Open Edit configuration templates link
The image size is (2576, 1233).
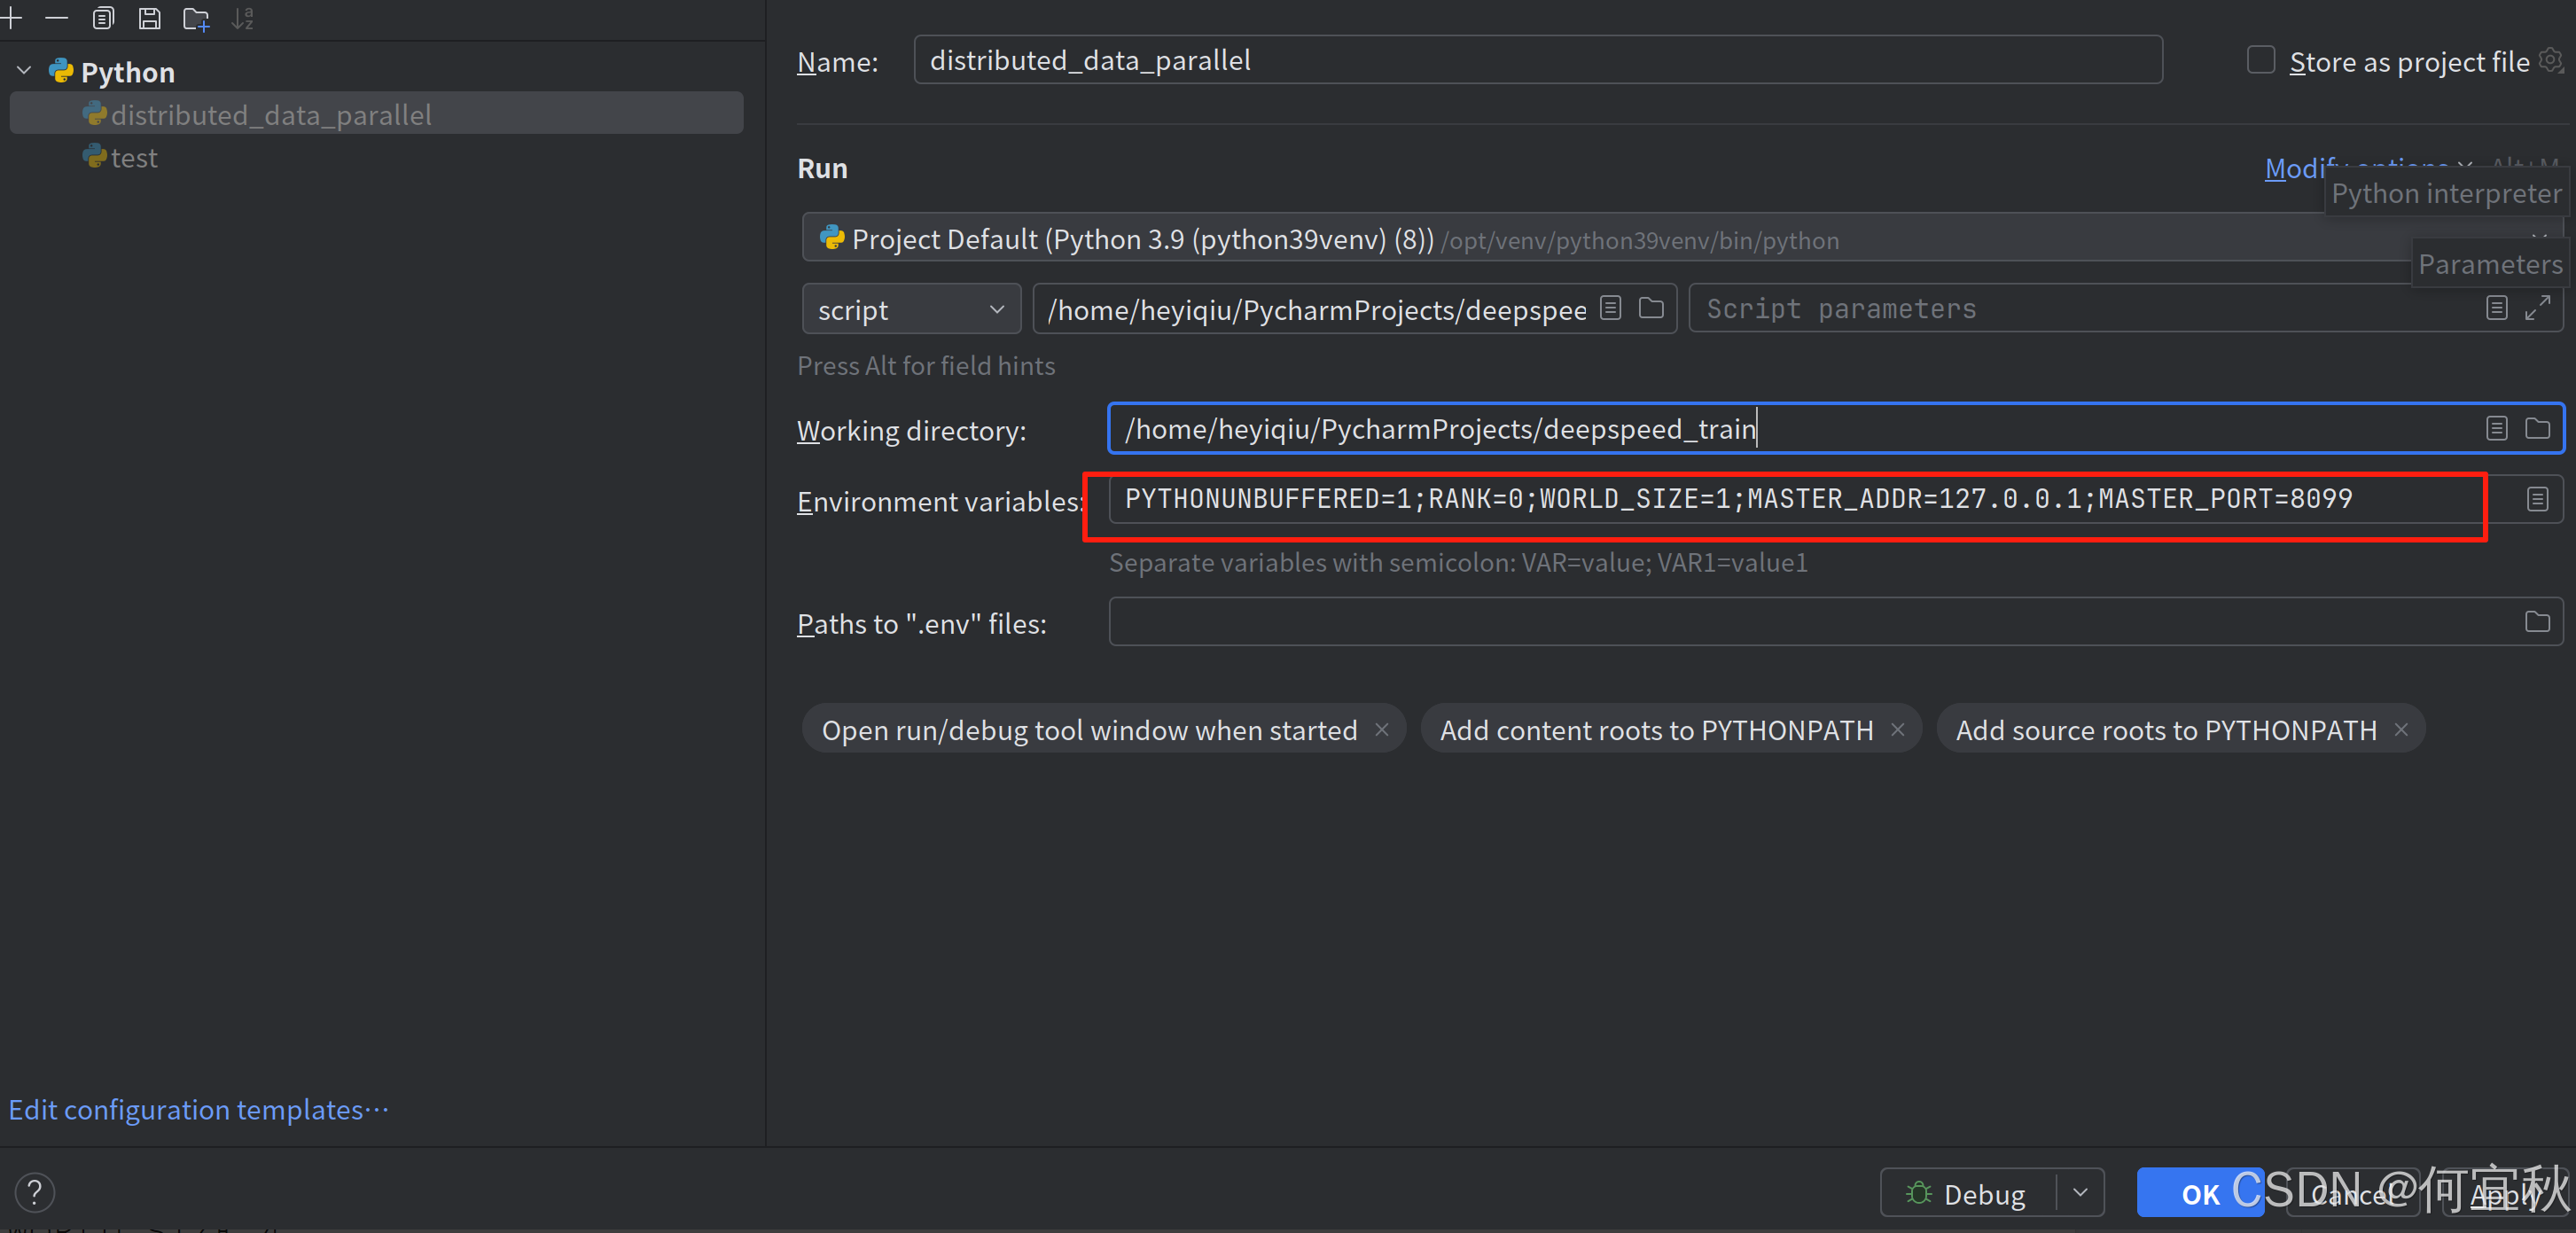coord(198,1110)
